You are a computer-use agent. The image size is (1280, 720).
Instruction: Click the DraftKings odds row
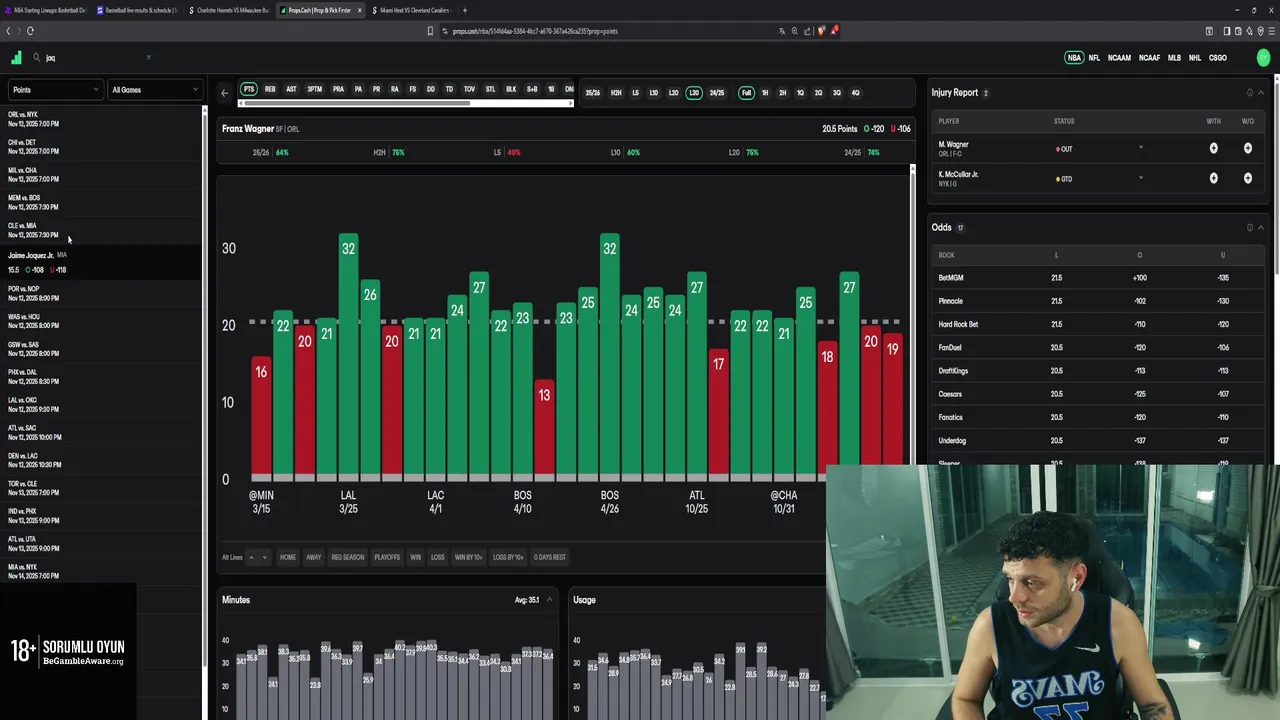coord(1098,371)
